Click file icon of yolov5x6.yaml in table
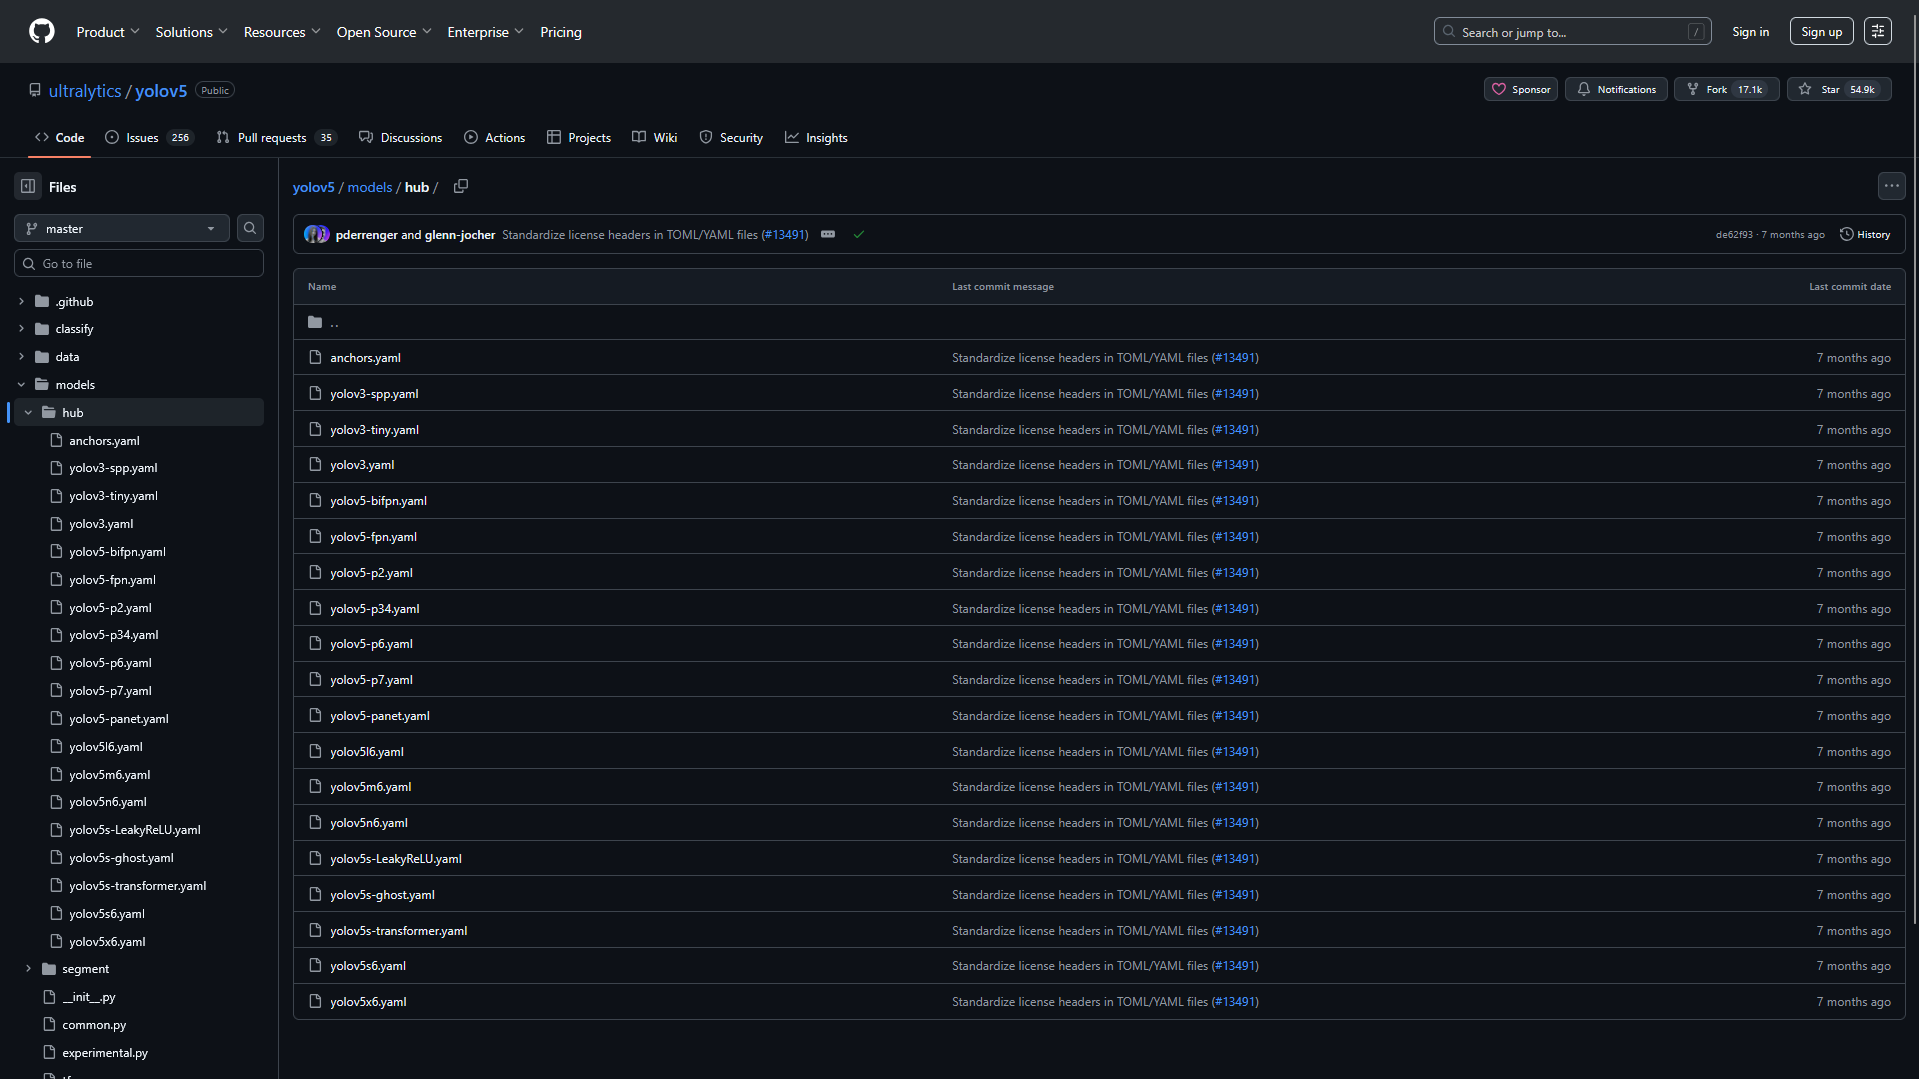Viewport: 1919px width, 1079px height. tap(316, 1002)
